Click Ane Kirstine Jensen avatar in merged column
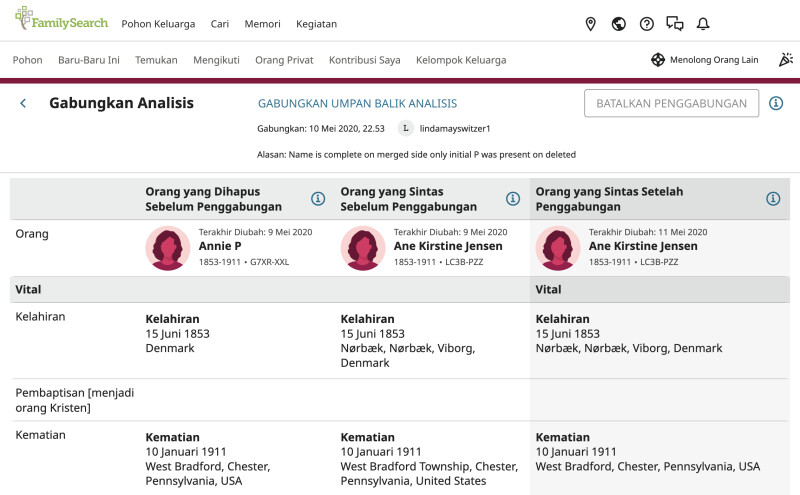Screen dimensions: 800x495 point(558,248)
